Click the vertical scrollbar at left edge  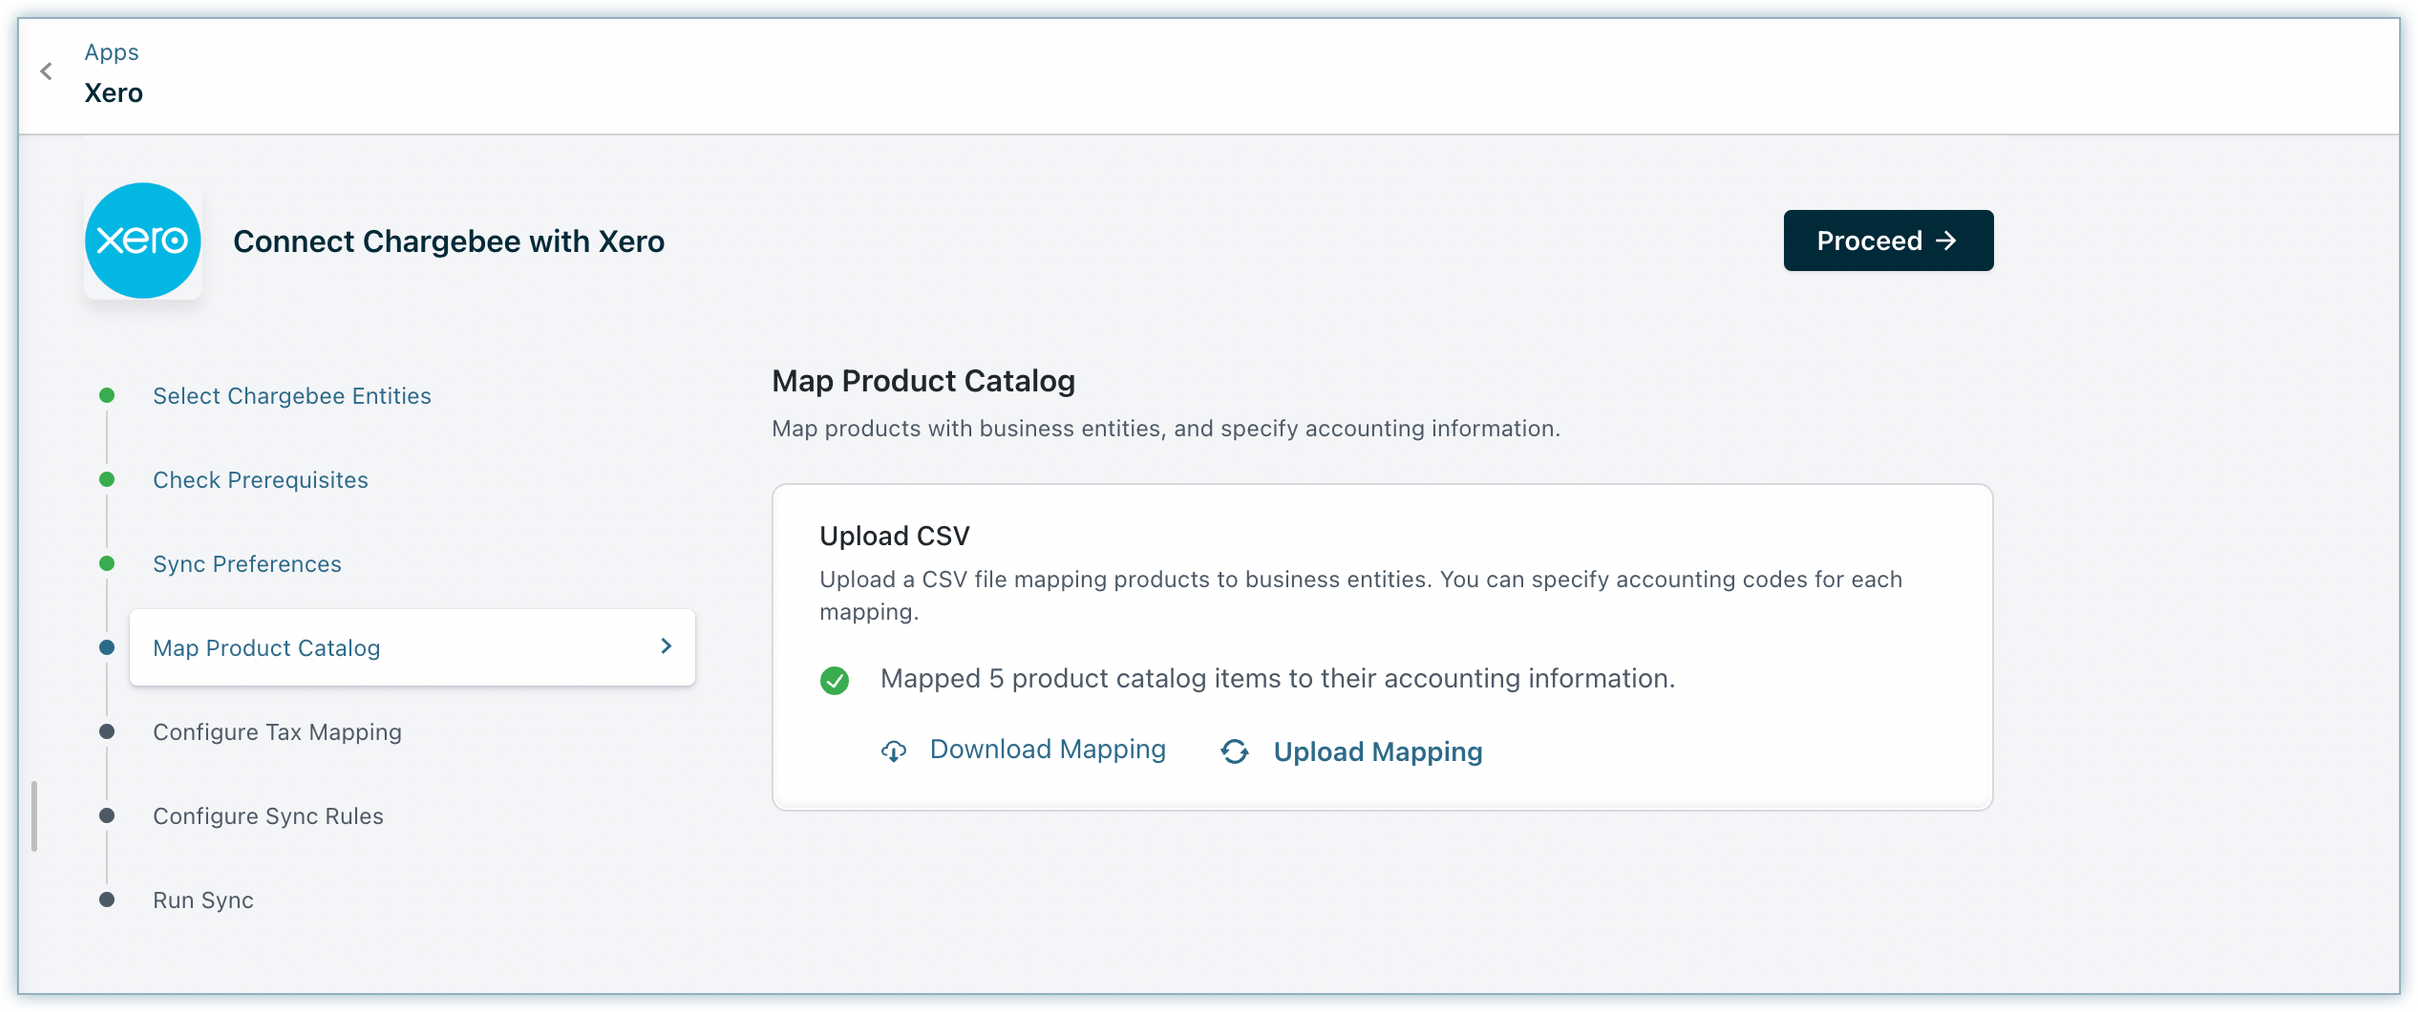pos(35,816)
